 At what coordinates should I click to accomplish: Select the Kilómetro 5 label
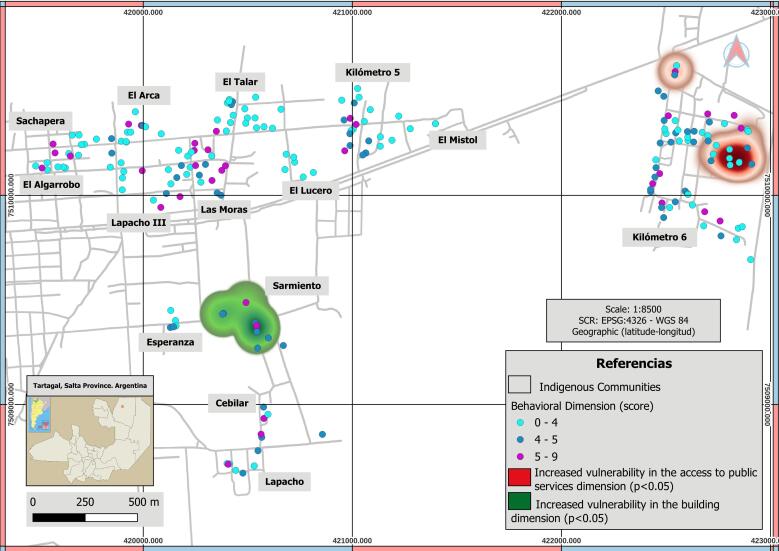[x=373, y=72]
